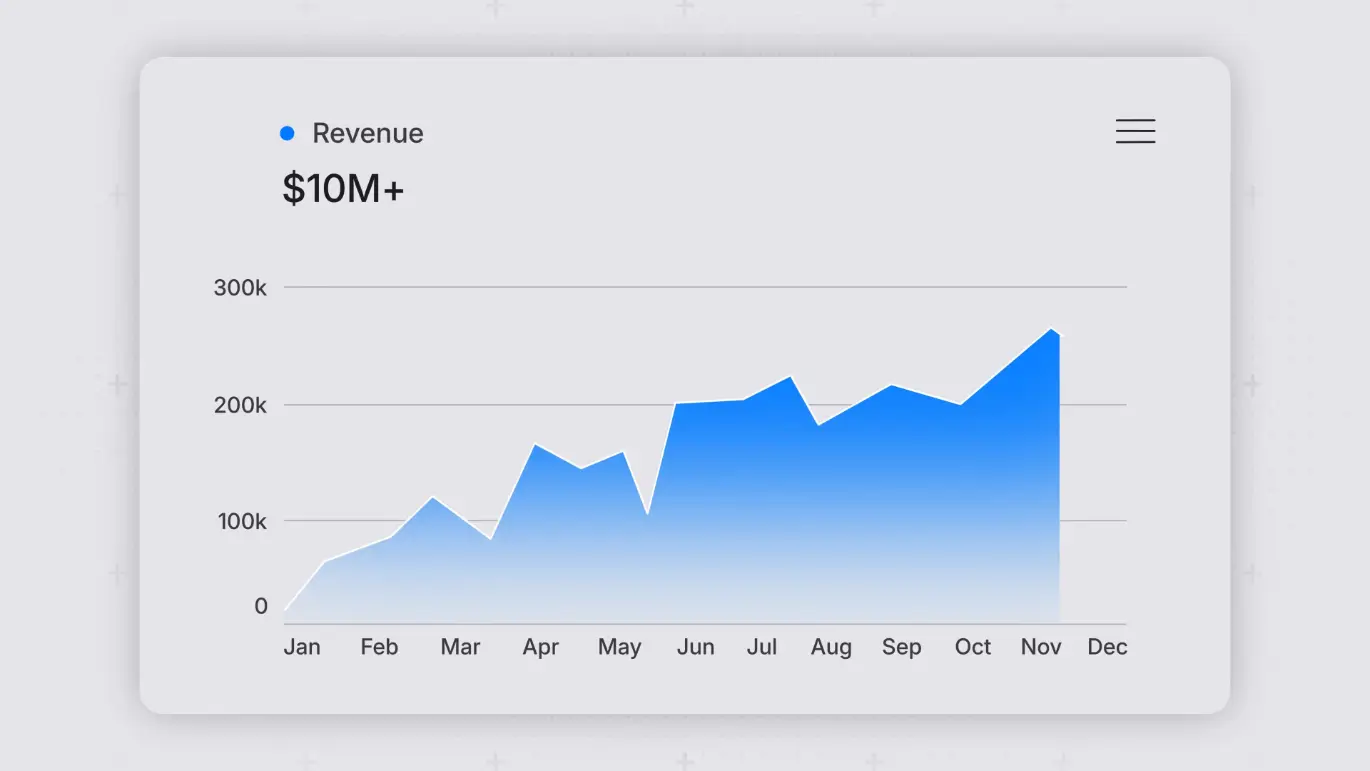Select the Jul axis label

pos(762,647)
